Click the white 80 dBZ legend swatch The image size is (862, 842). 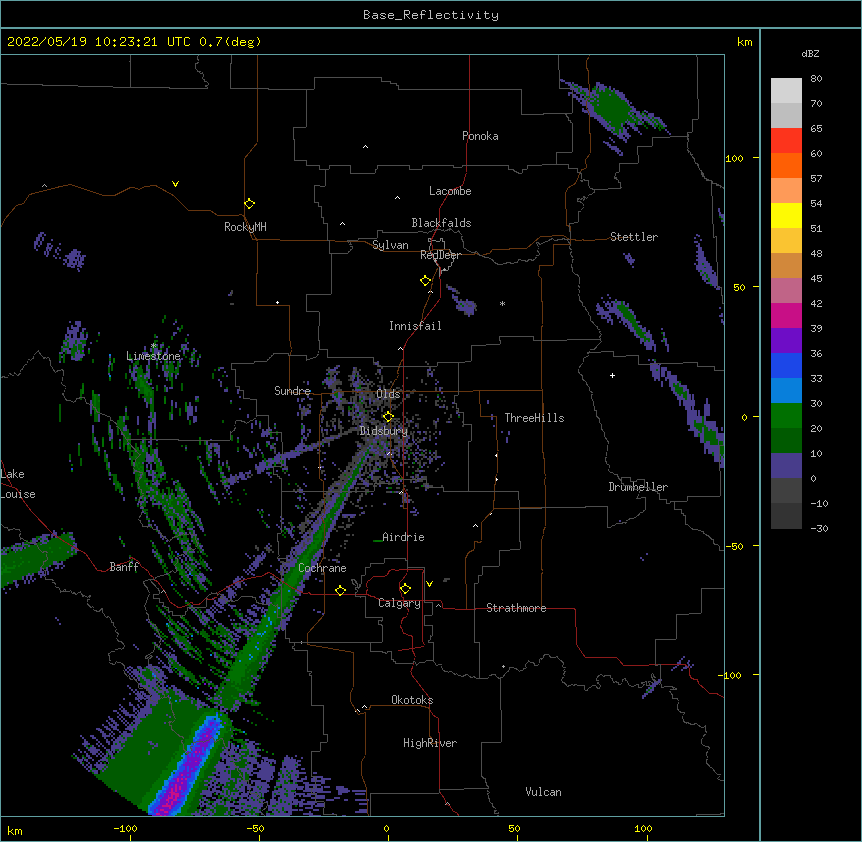[x=786, y=90]
